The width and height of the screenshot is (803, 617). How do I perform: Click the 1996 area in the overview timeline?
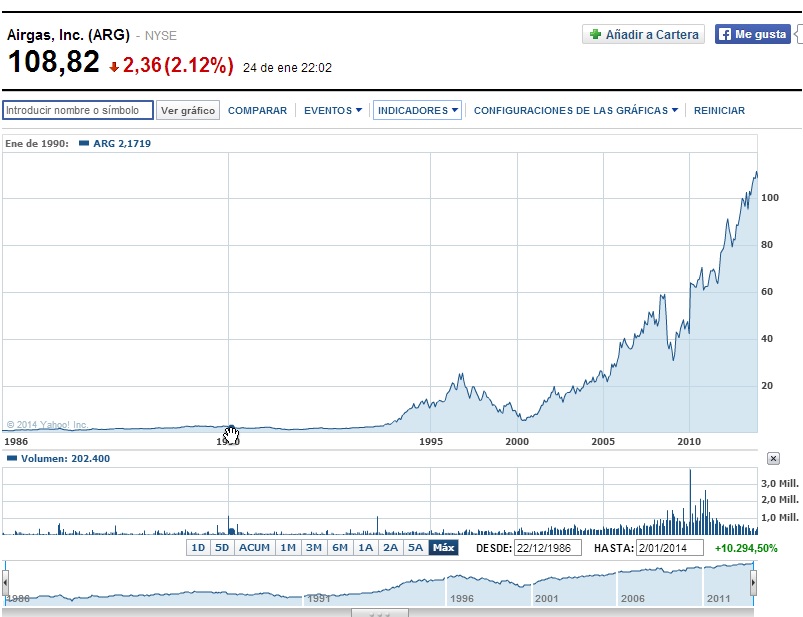click(x=462, y=598)
